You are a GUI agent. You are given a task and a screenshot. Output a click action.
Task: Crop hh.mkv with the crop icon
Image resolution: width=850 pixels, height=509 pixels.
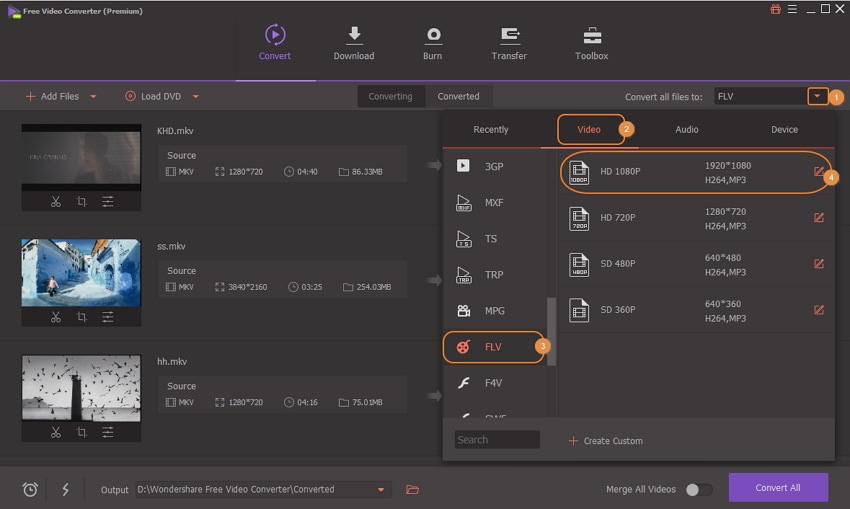[81, 433]
